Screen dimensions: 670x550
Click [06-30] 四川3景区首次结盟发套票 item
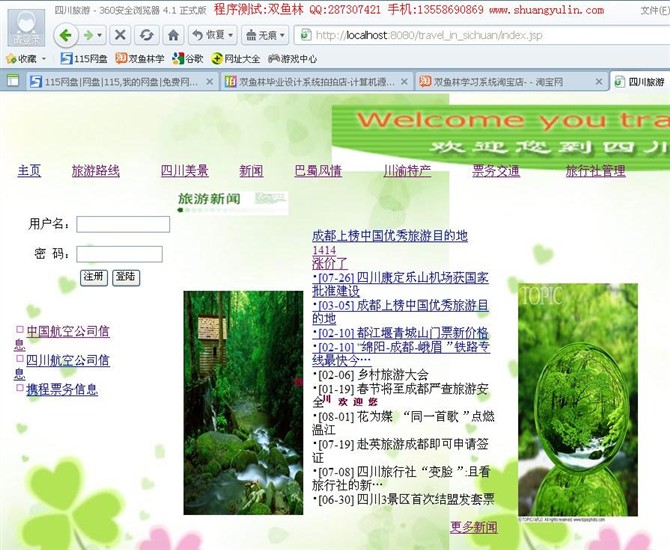[403, 499]
